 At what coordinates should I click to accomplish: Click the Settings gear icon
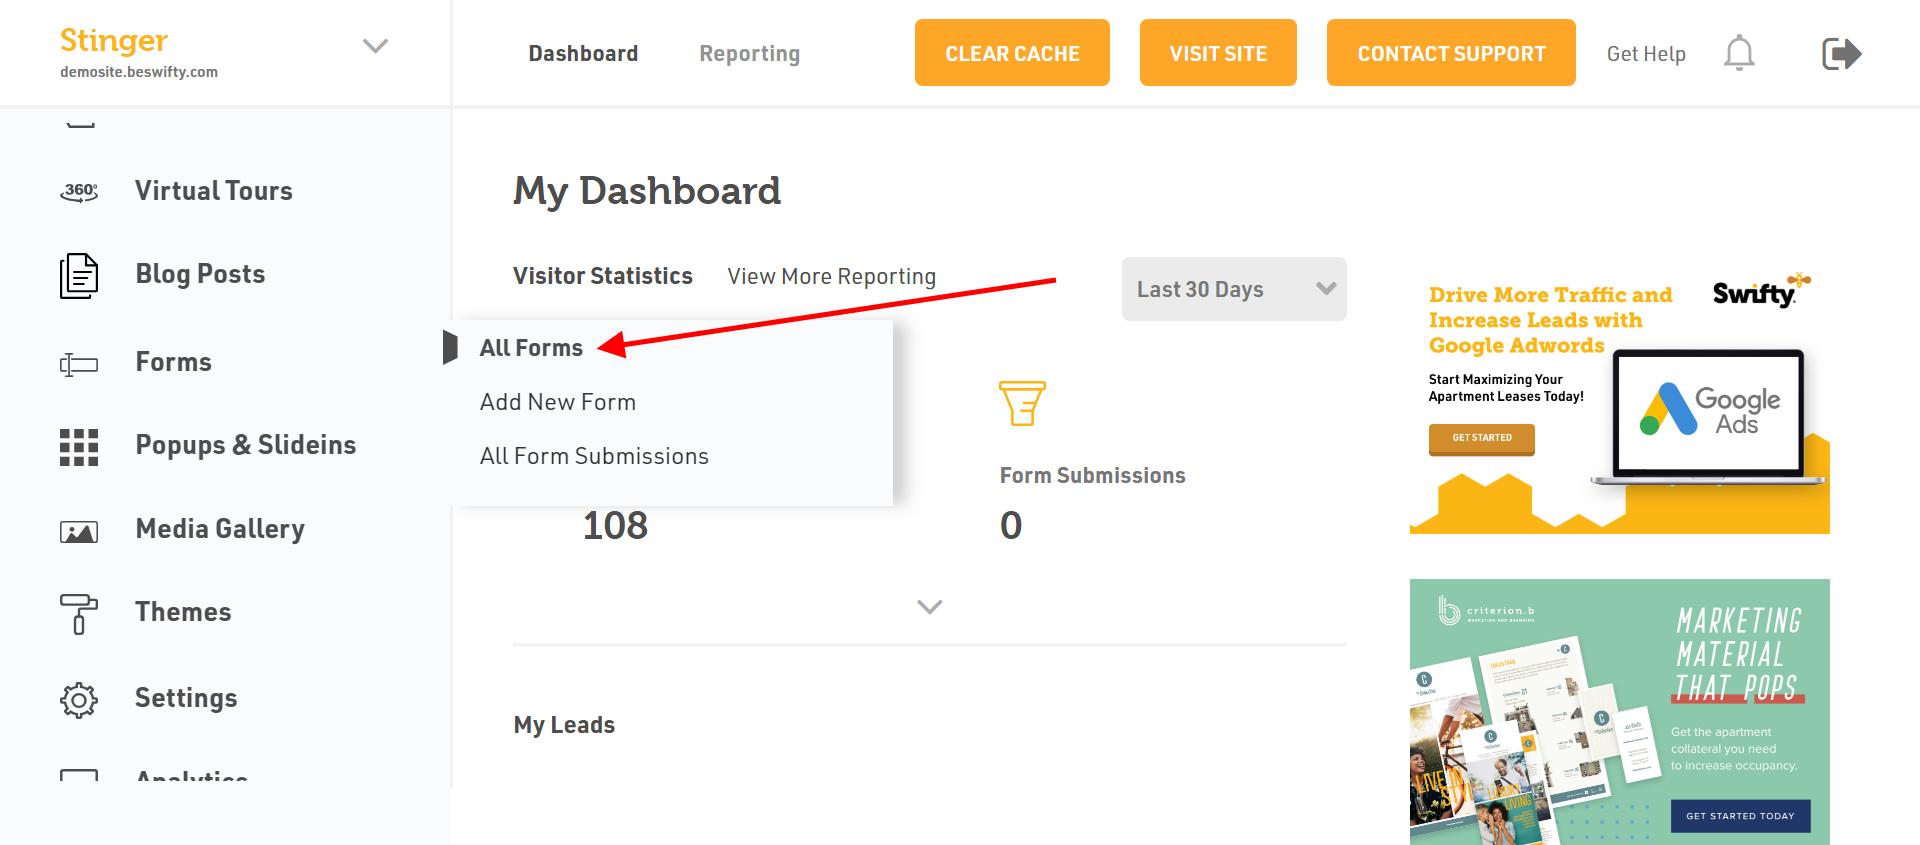point(79,700)
